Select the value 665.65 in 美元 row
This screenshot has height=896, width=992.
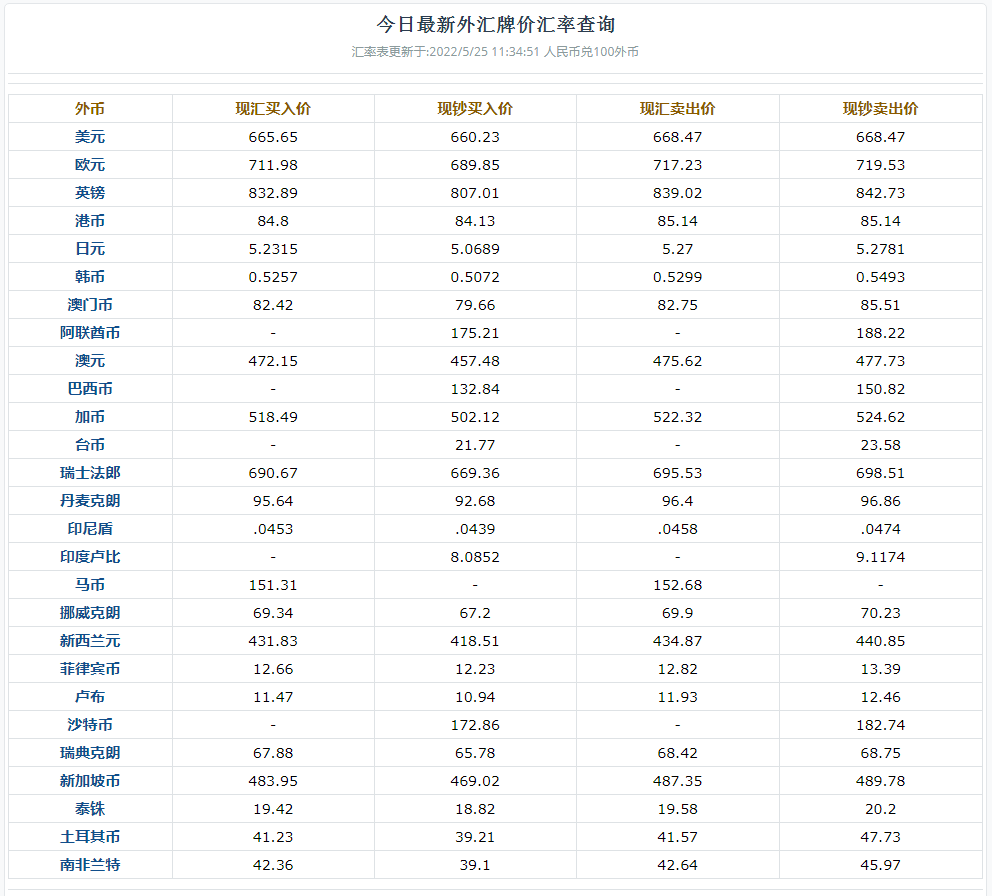point(273,137)
